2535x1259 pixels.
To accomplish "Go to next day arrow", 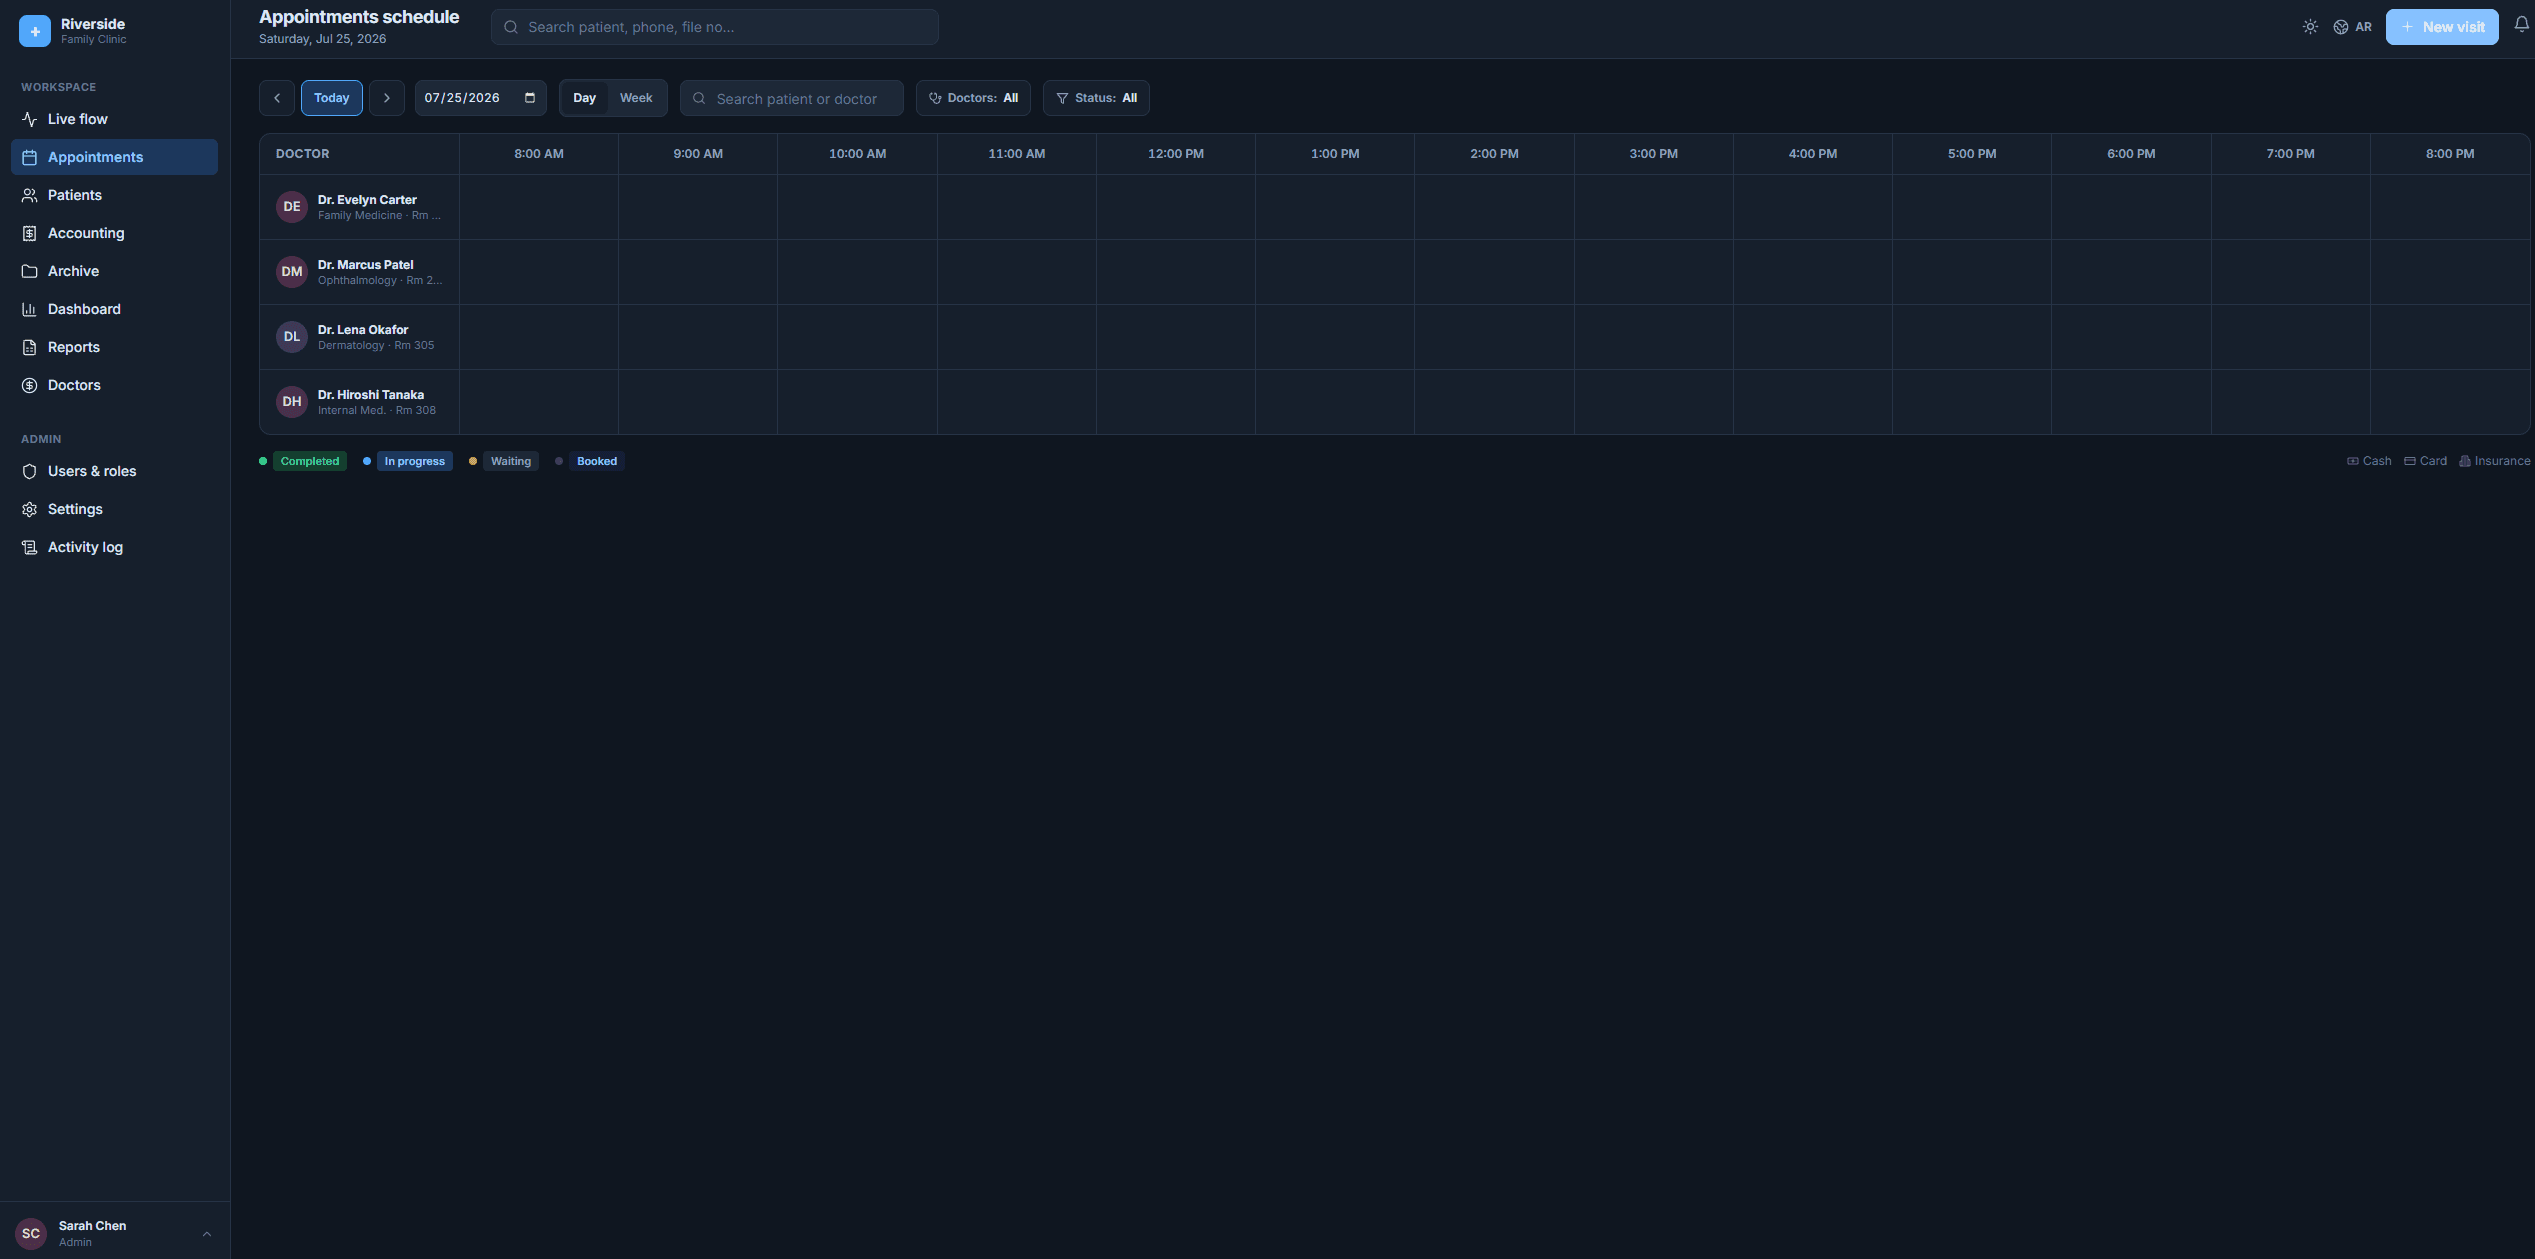I will pos(387,98).
